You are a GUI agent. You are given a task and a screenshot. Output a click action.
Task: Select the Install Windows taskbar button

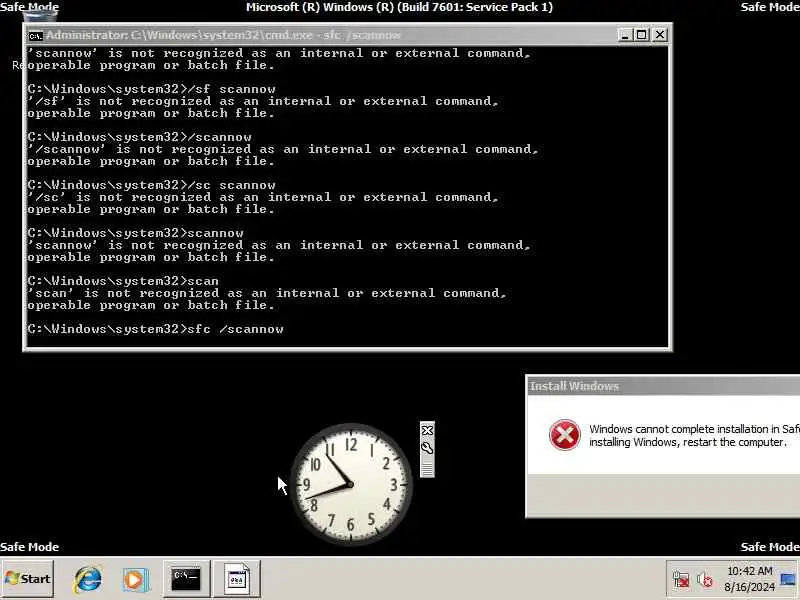pos(237,579)
